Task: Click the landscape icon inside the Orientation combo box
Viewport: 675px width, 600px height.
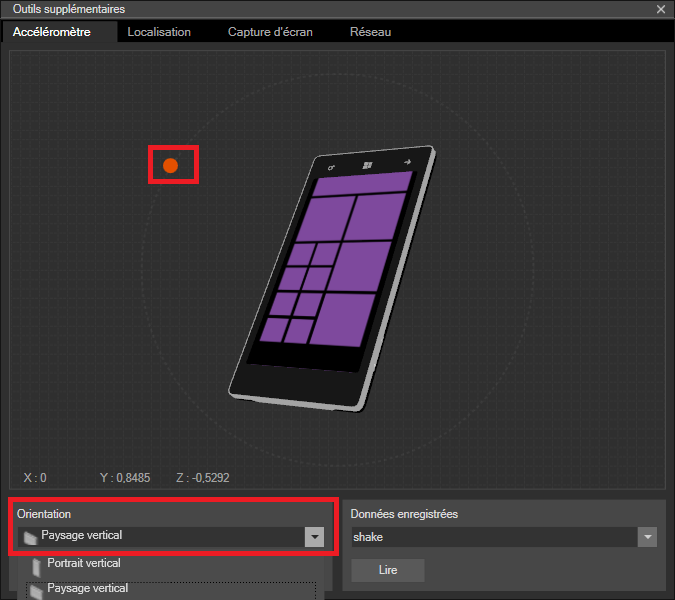Action: coord(30,537)
